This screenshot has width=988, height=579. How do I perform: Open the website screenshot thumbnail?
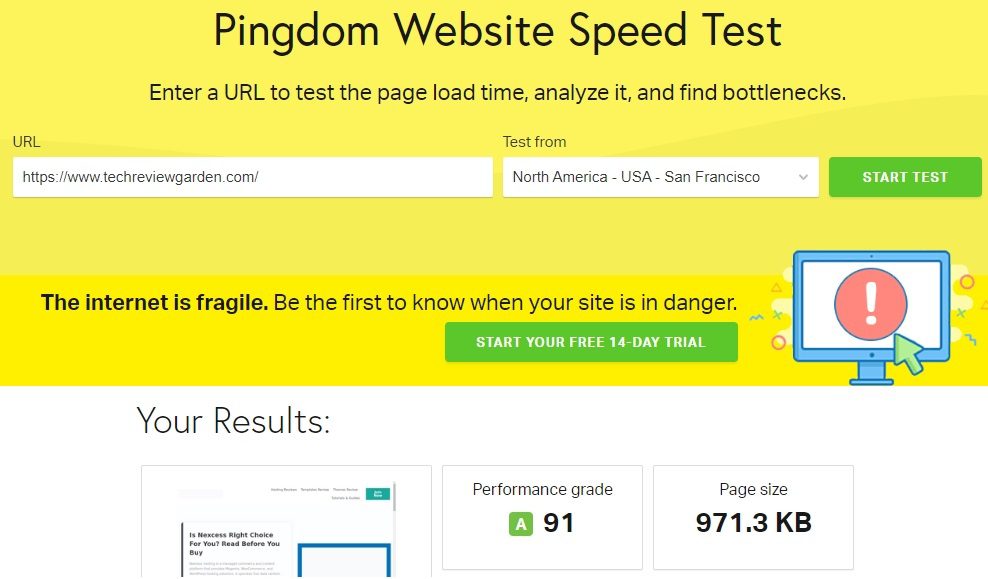(x=287, y=522)
